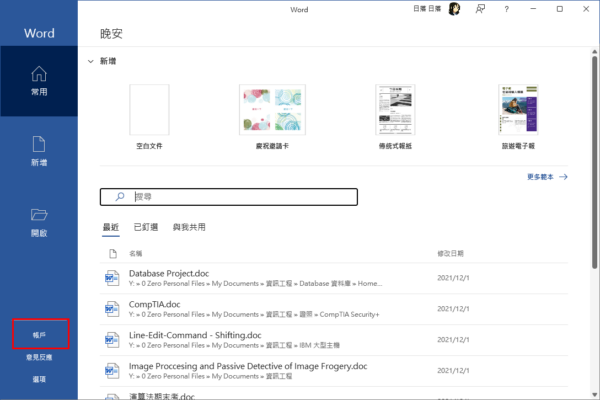The height and width of the screenshot is (400, 600).
Task: Sort by the 名稱 column header
Action: 135,253
